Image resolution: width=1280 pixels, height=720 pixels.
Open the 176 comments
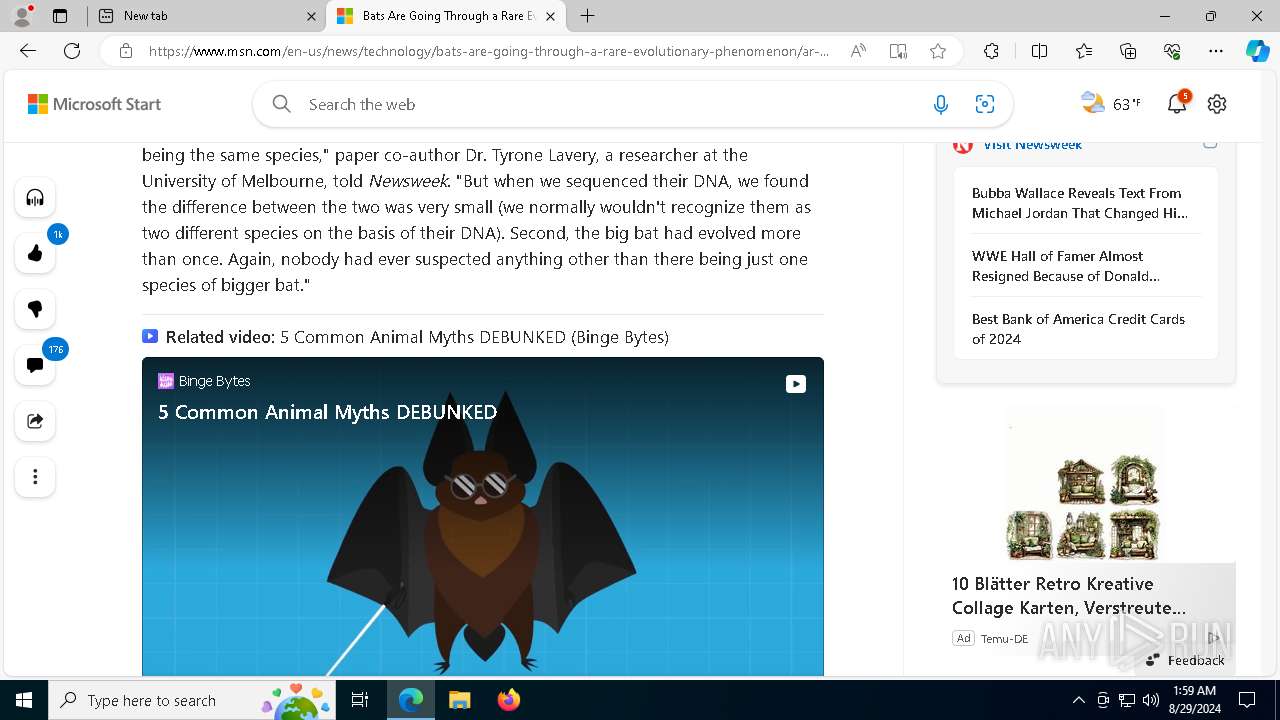(x=35, y=365)
